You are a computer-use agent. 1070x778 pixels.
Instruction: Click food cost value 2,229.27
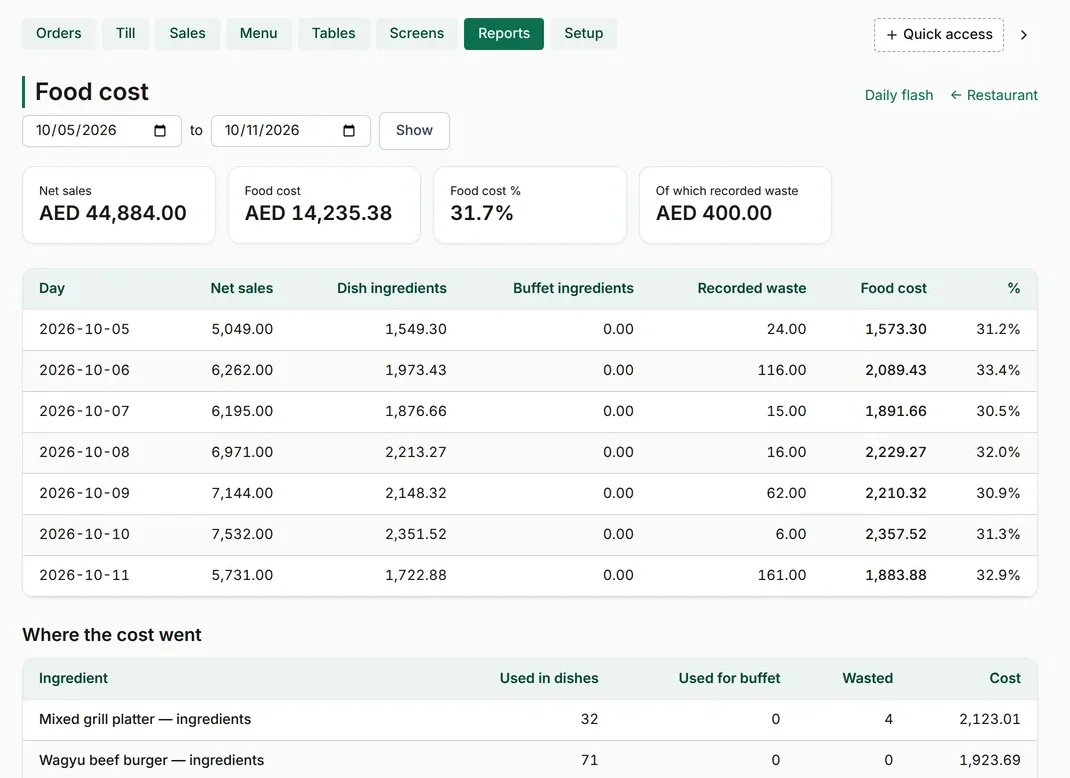(896, 452)
